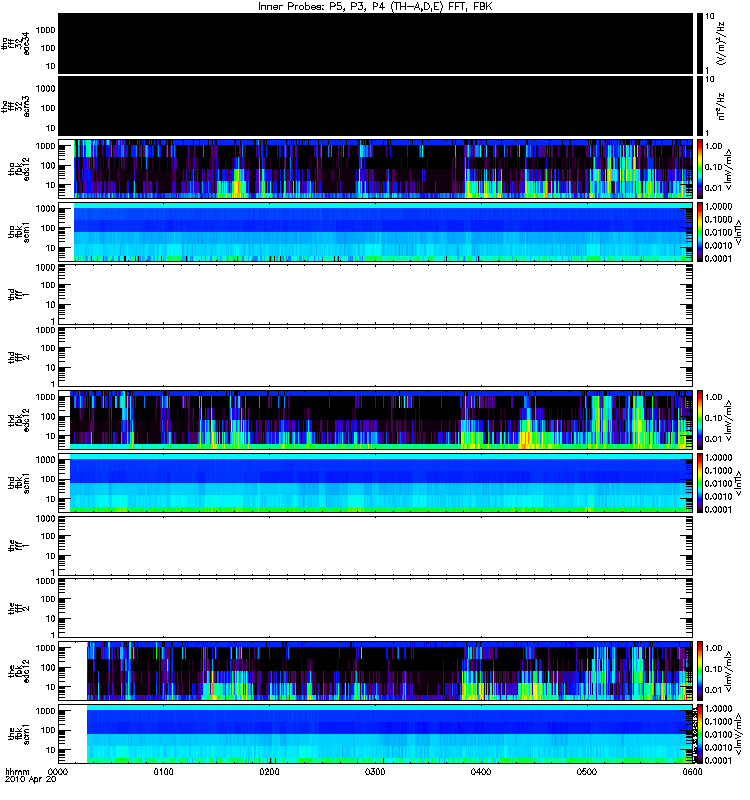Click inside the tha fbk scm1 spectrogram
750x800 pixels.
pos(376,232)
